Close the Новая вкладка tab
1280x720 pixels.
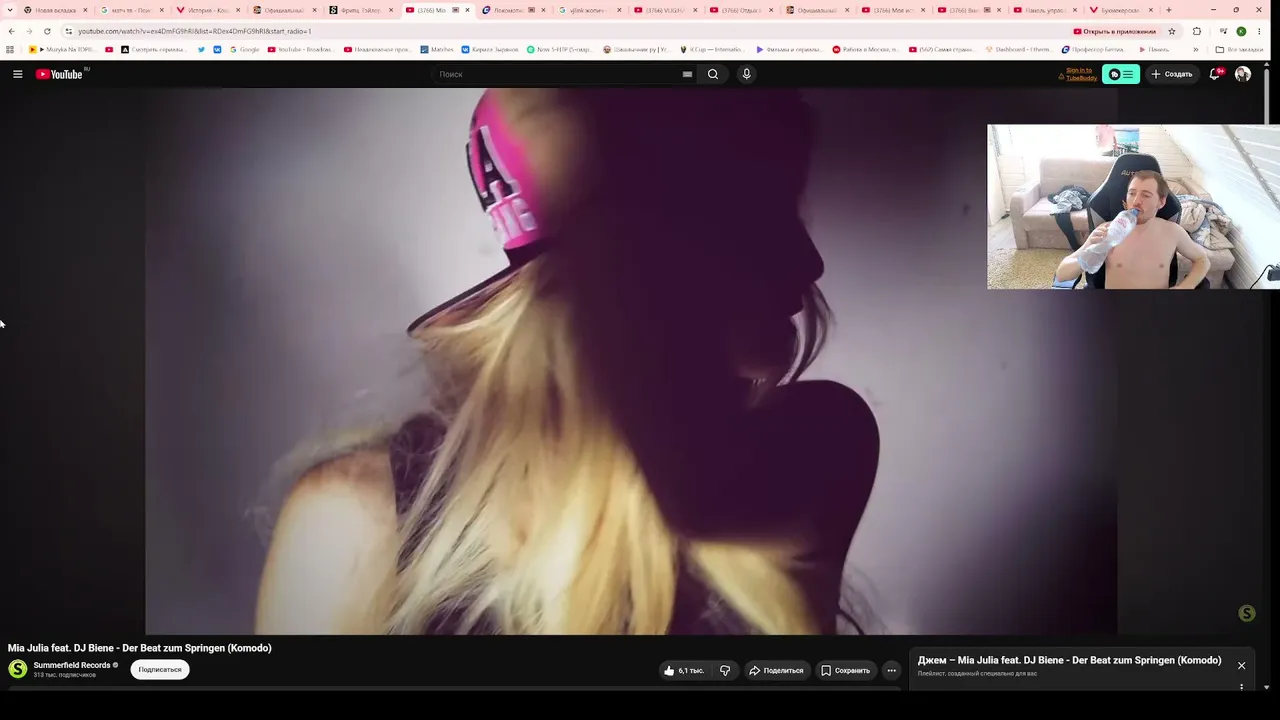point(85,10)
